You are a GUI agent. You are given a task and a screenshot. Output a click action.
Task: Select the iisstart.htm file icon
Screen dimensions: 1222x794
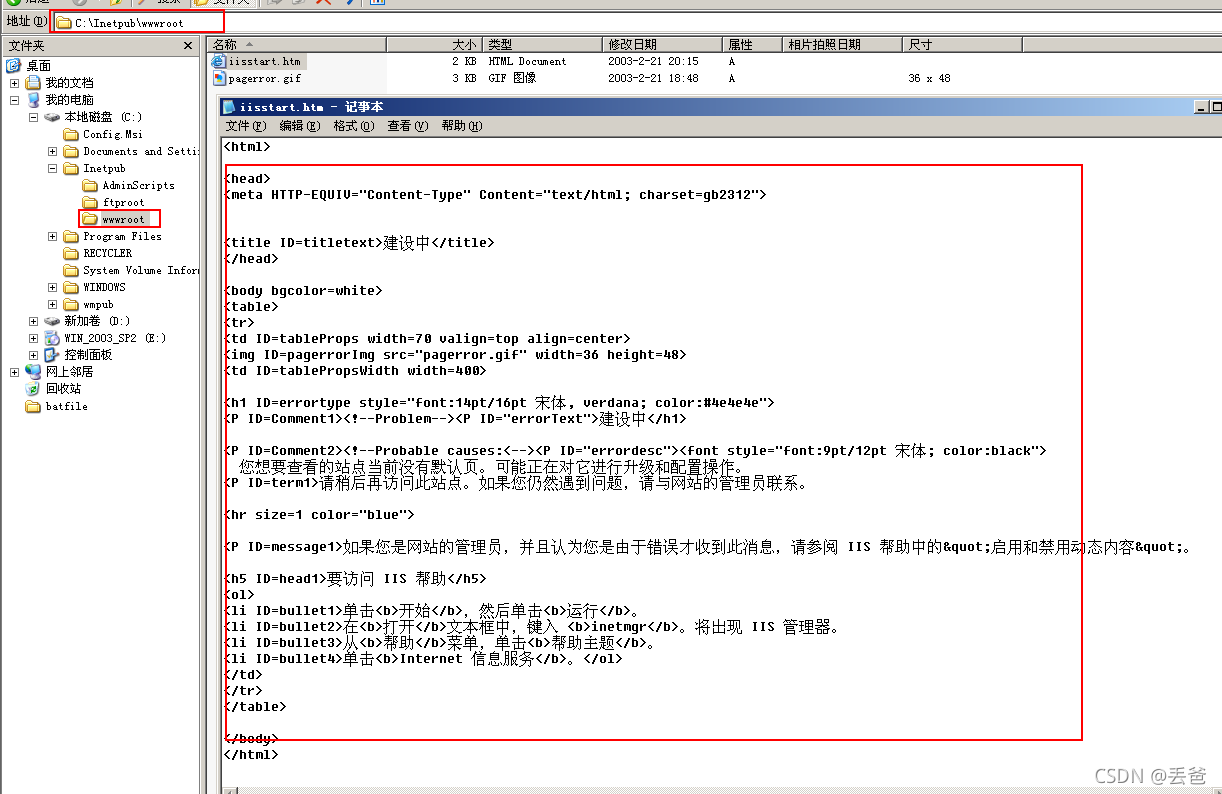(219, 61)
